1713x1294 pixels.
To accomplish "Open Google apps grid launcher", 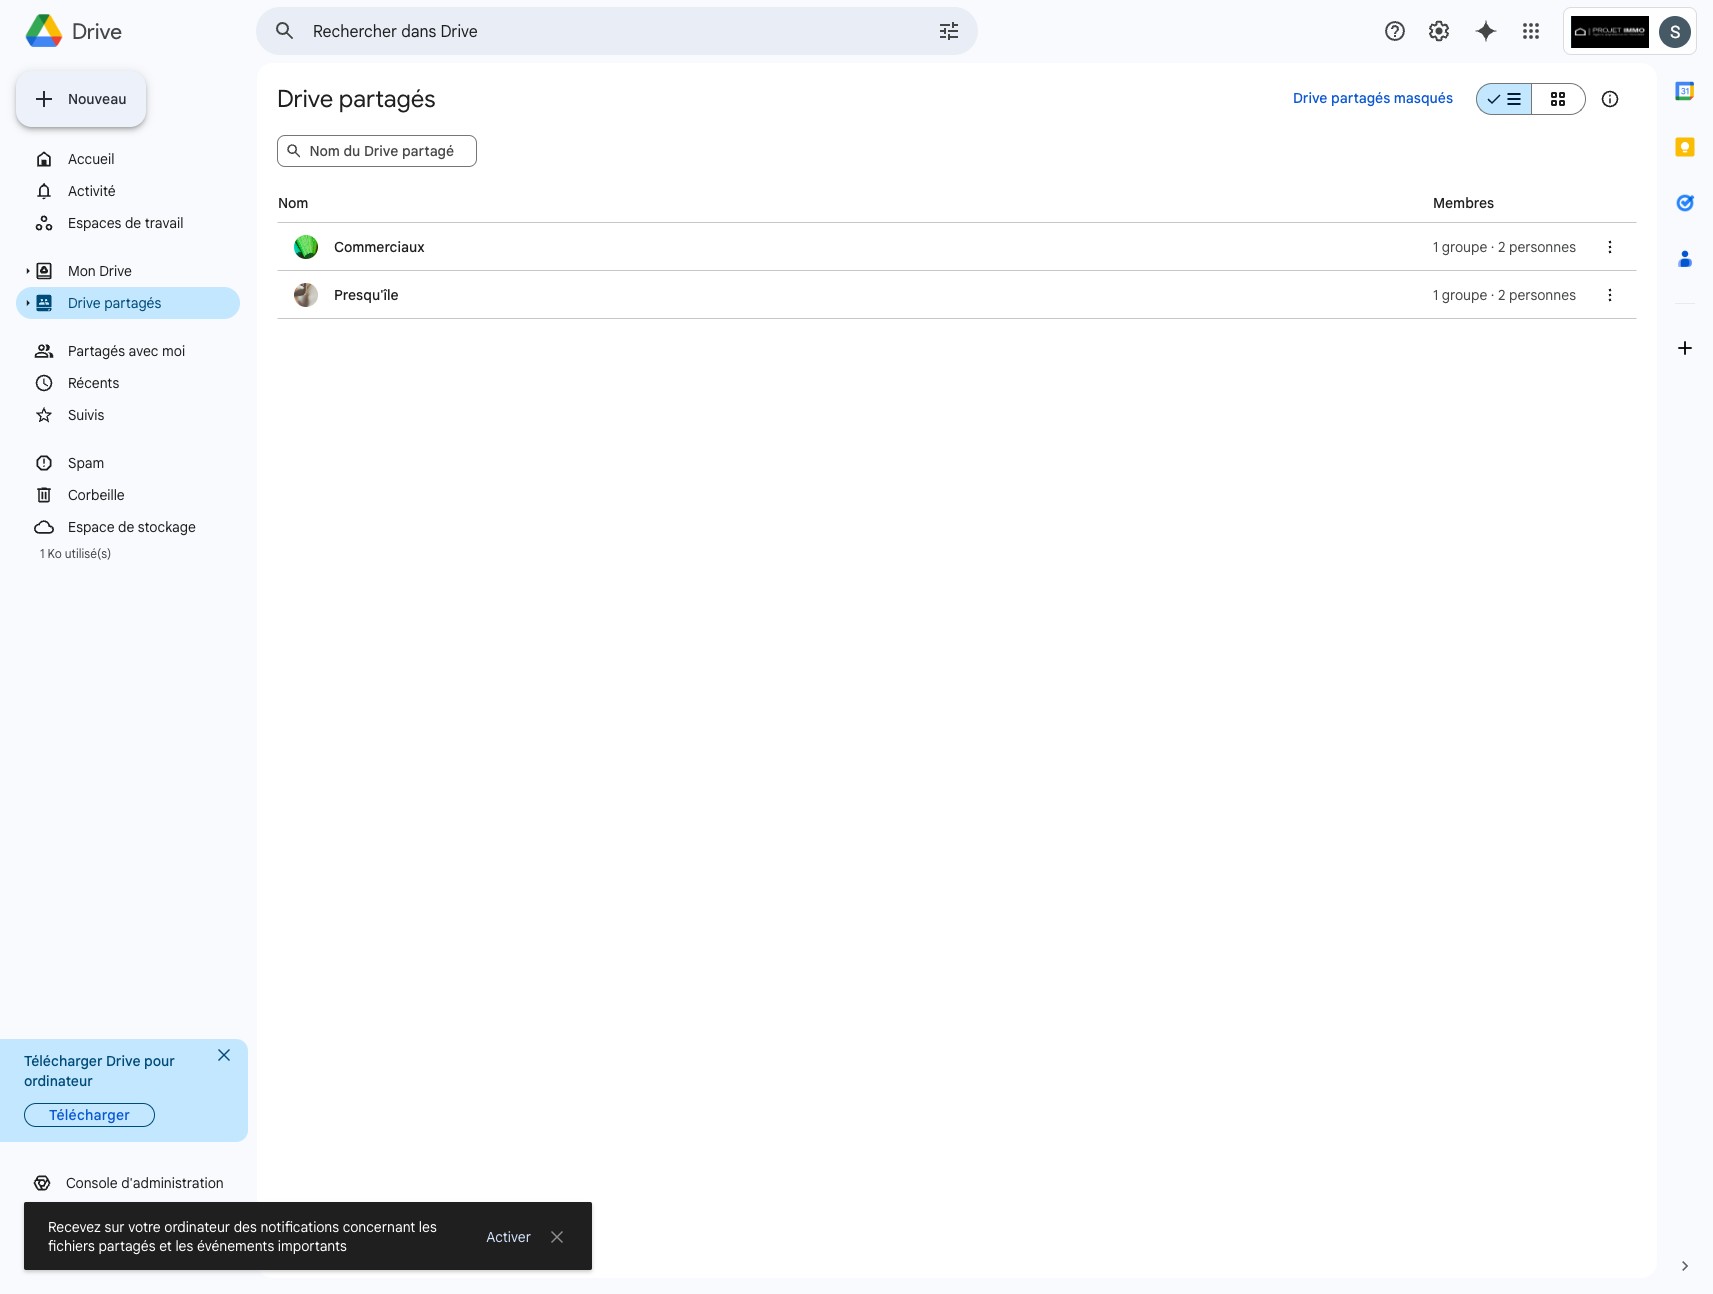I will 1530,31.
